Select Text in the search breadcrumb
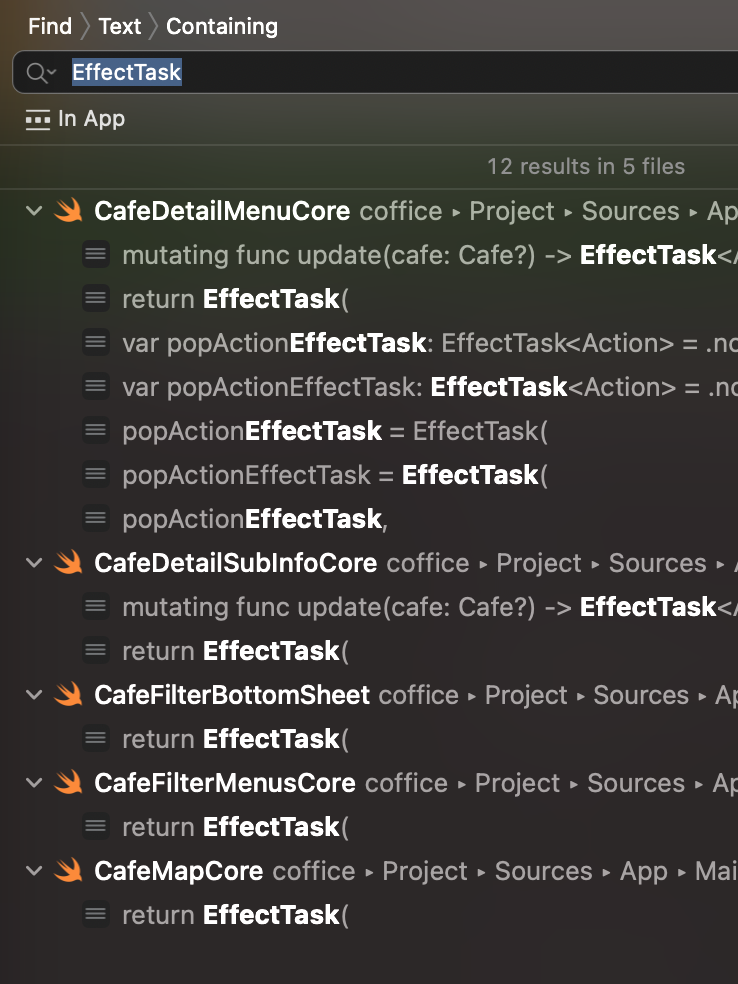738x984 pixels. pos(120,26)
